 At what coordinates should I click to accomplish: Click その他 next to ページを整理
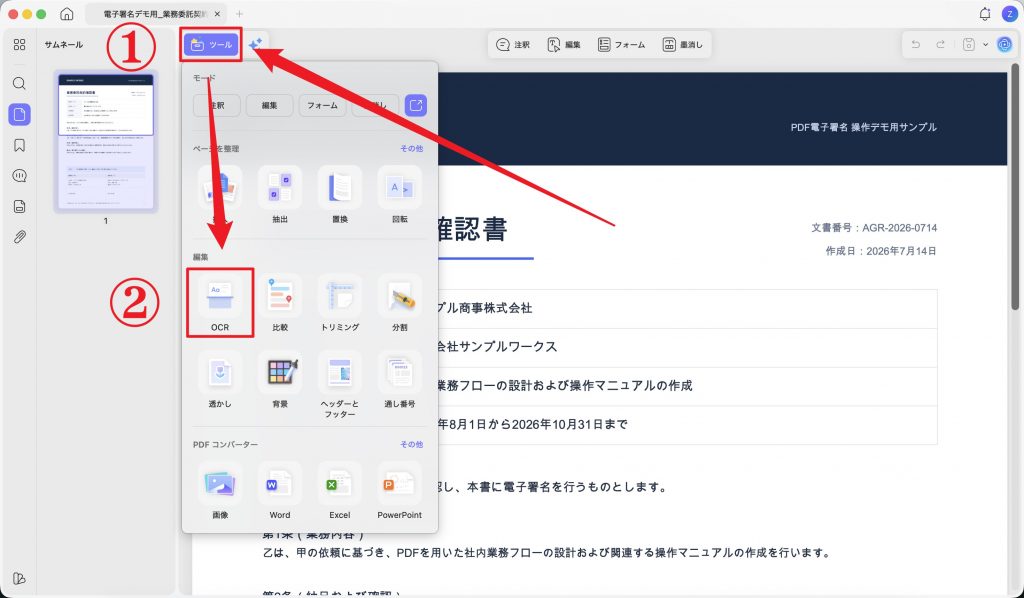[411, 149]
